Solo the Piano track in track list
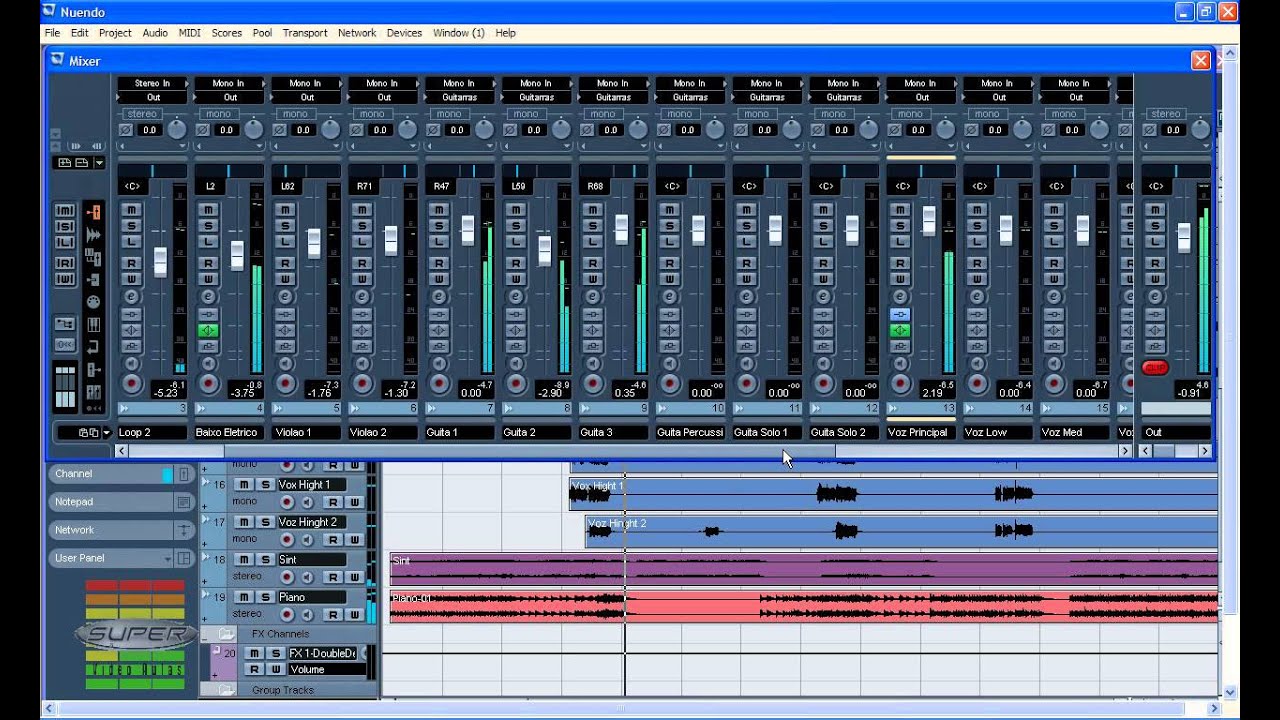This screenshot has width=1280, height=720. pyautogui.click(x=265, y=597)
